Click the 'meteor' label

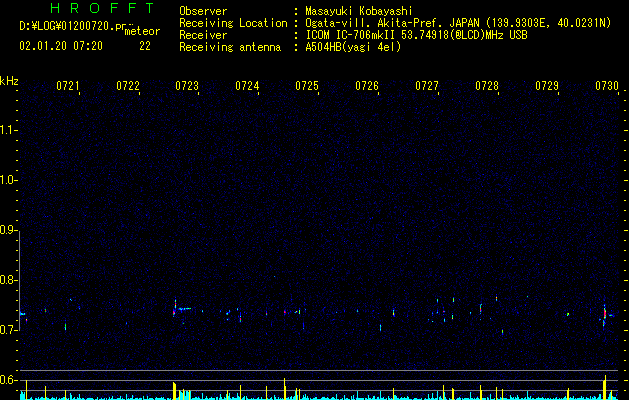coord(142,31)
